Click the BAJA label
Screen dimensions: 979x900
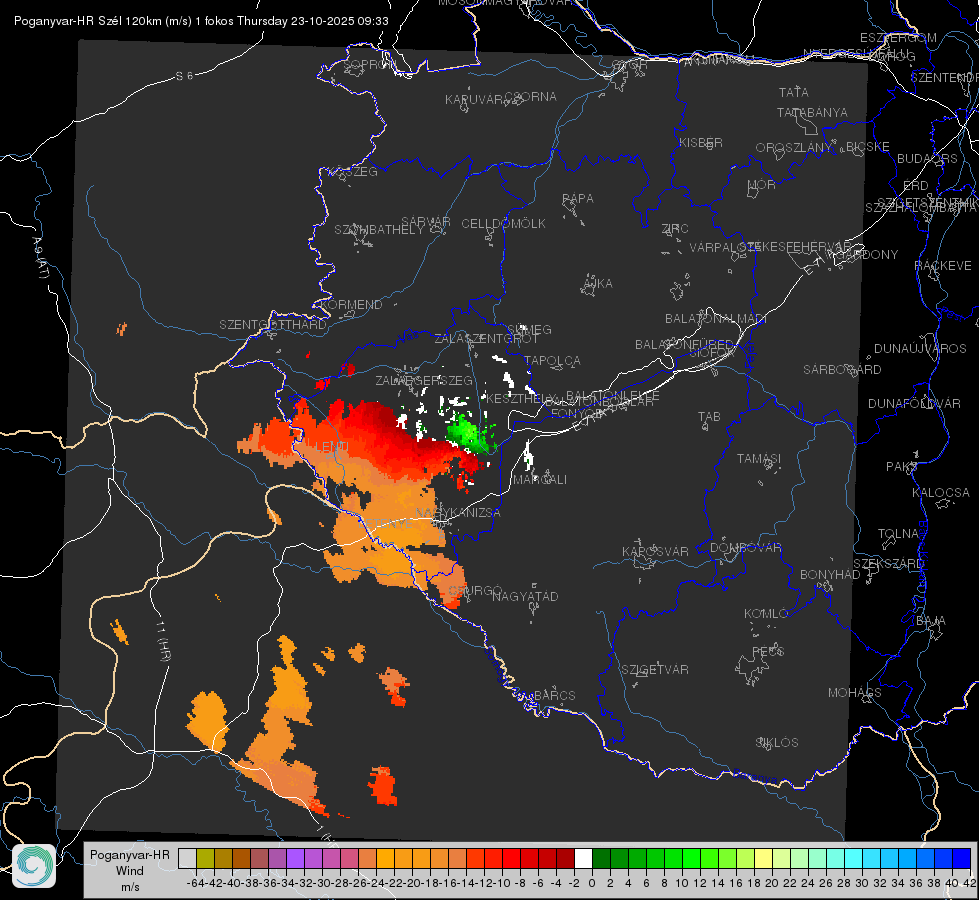tap(931, 621)
